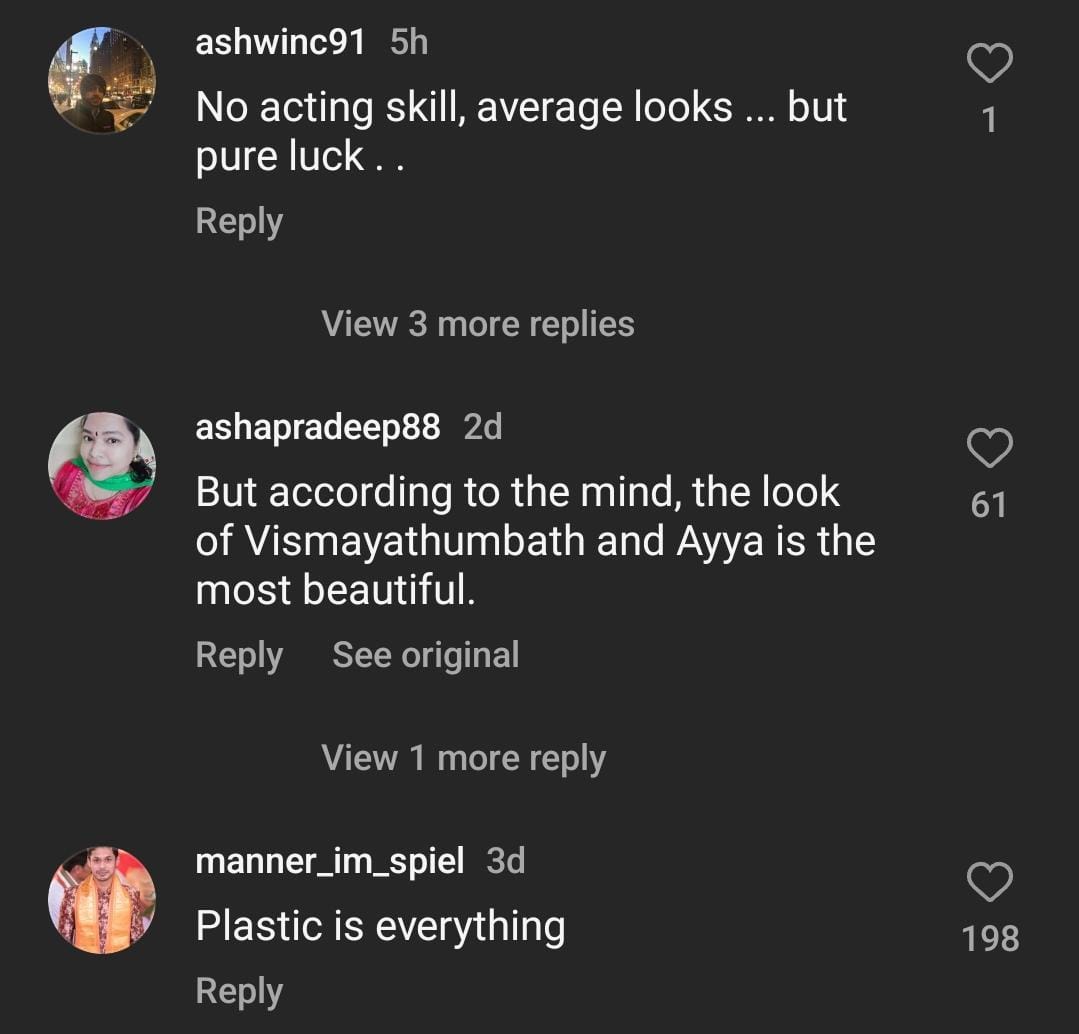Show original text via "See original"
The height and width of the screenshot is (1034, 1079).
pyautogui.click(x=425, y=655)
